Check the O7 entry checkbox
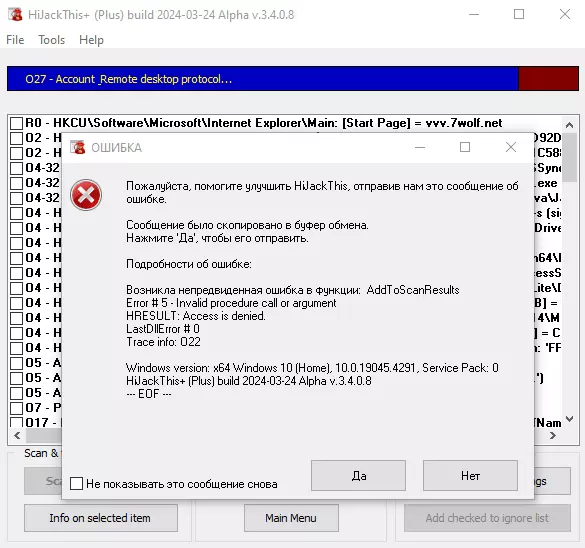Viewport: 585px width, 548px height. [16, 408]
